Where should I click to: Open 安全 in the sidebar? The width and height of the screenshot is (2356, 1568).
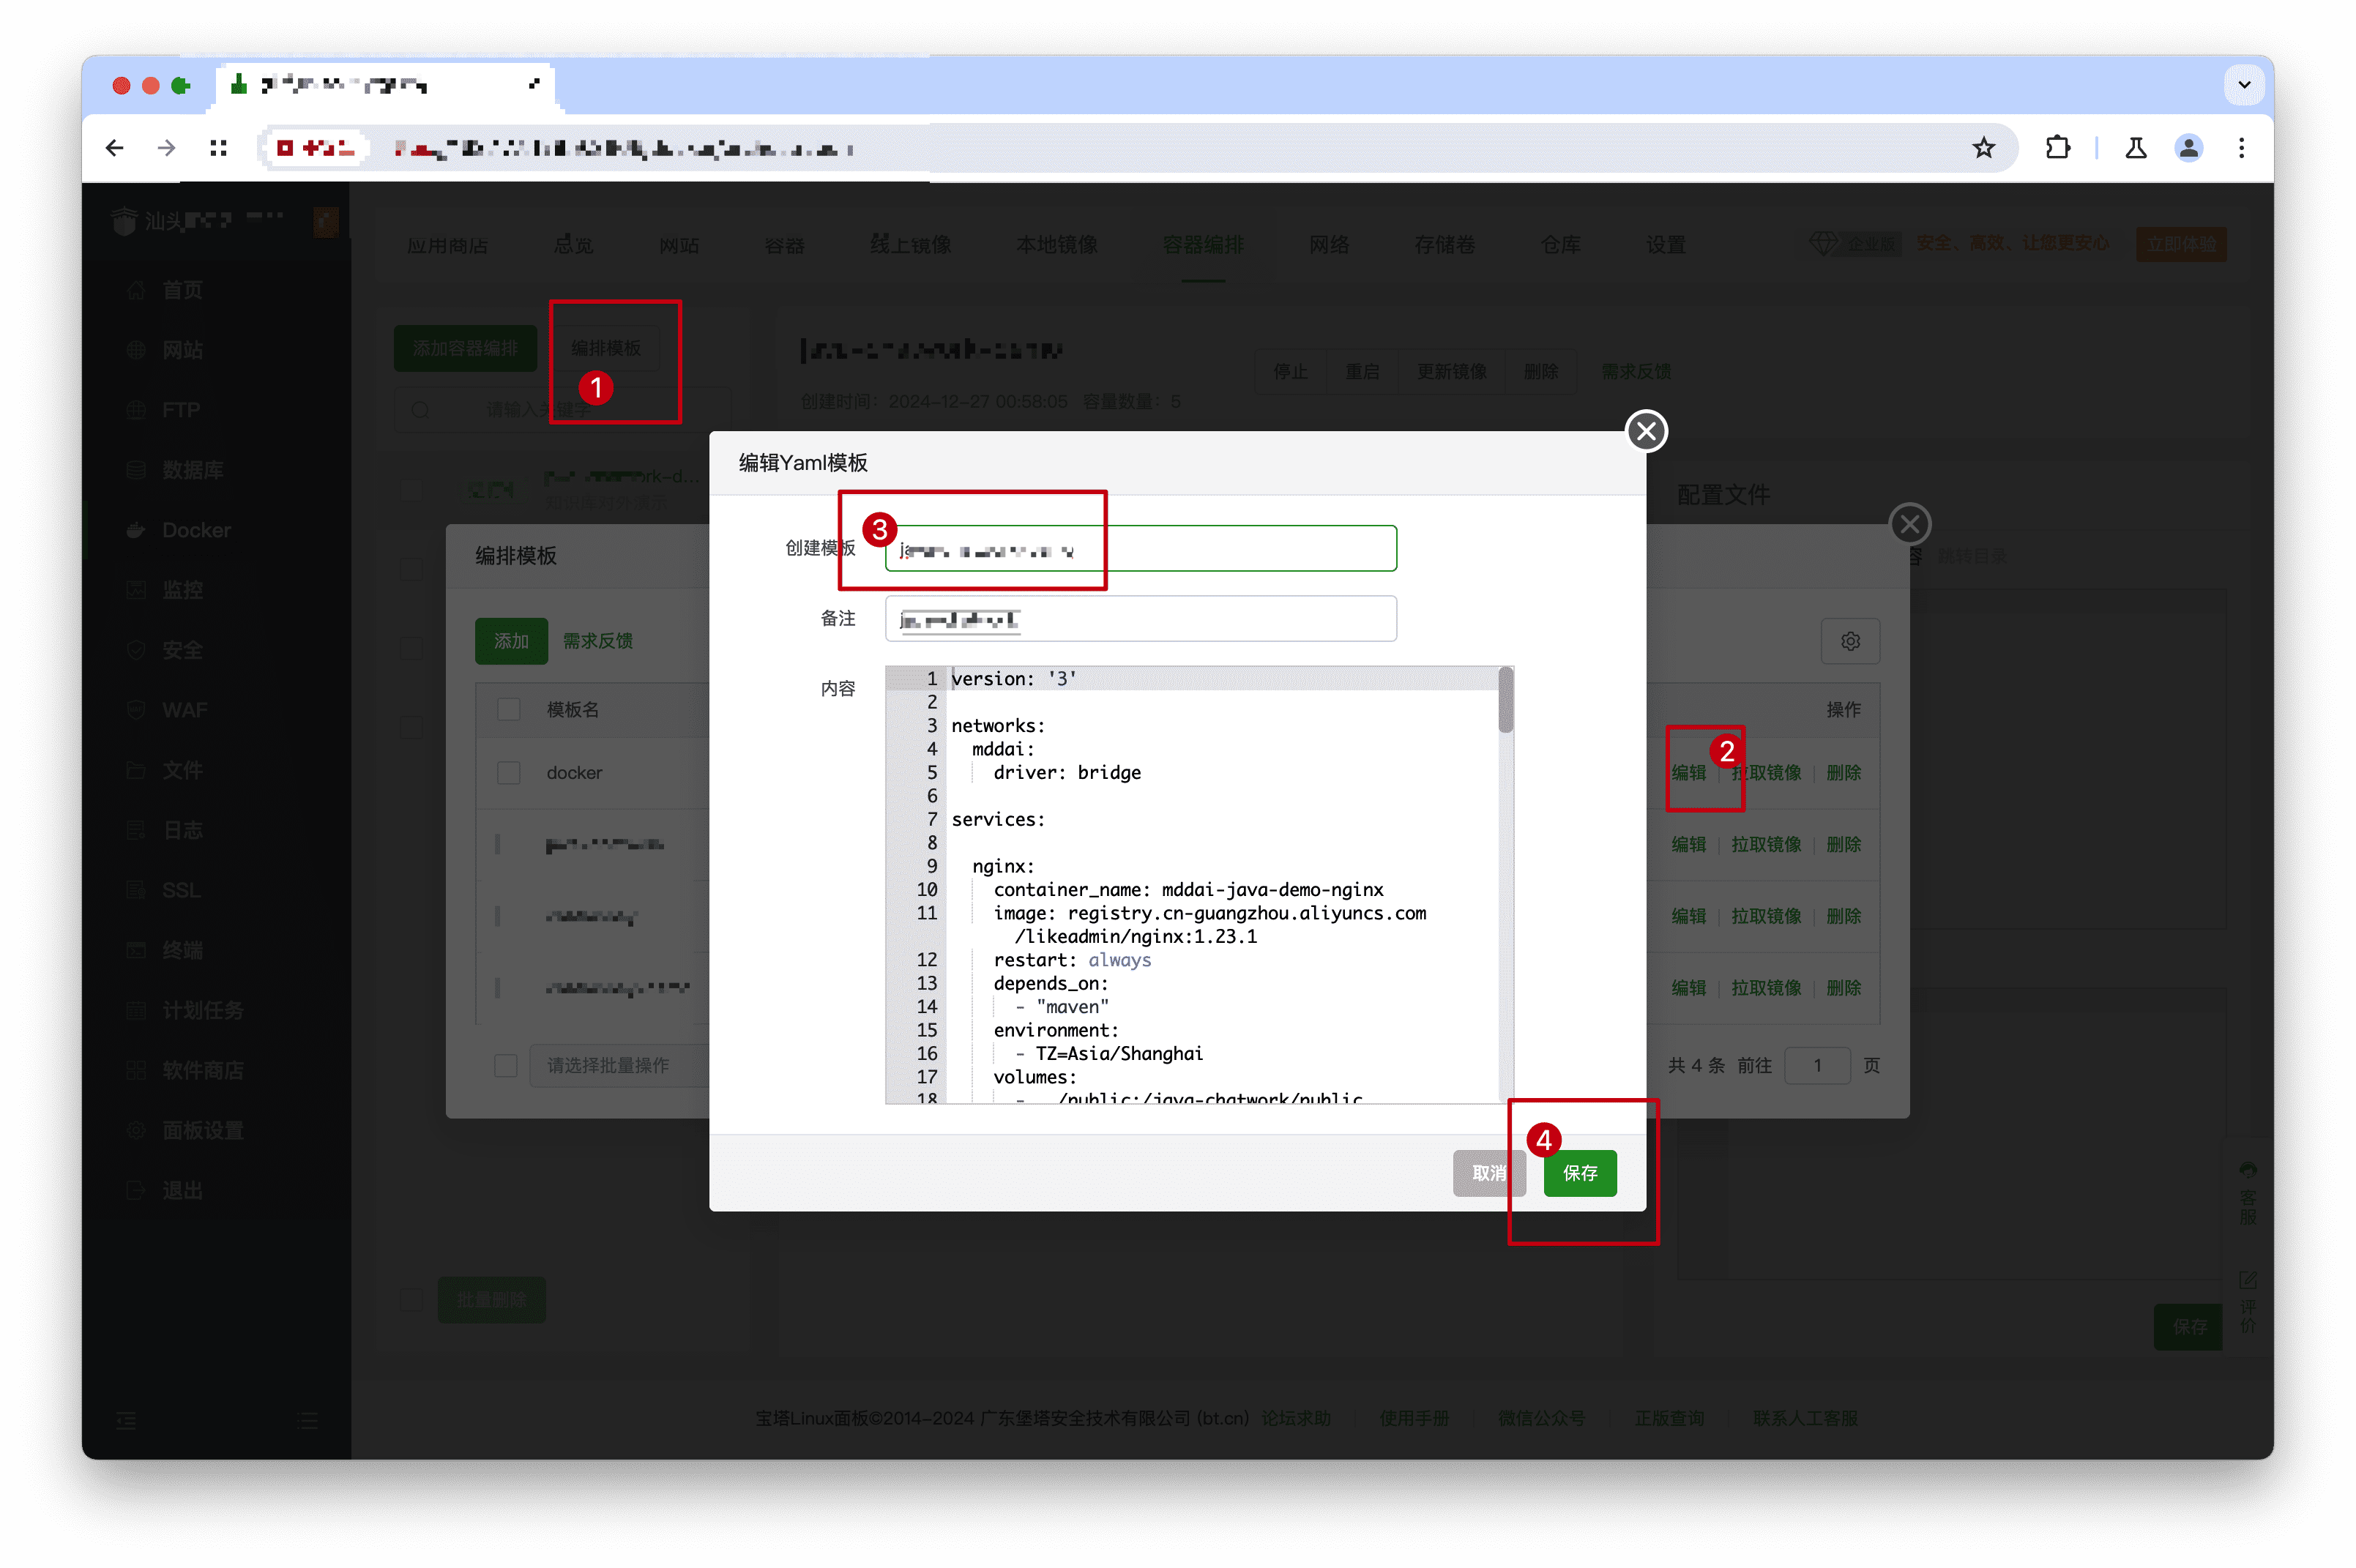click(182, 650)
